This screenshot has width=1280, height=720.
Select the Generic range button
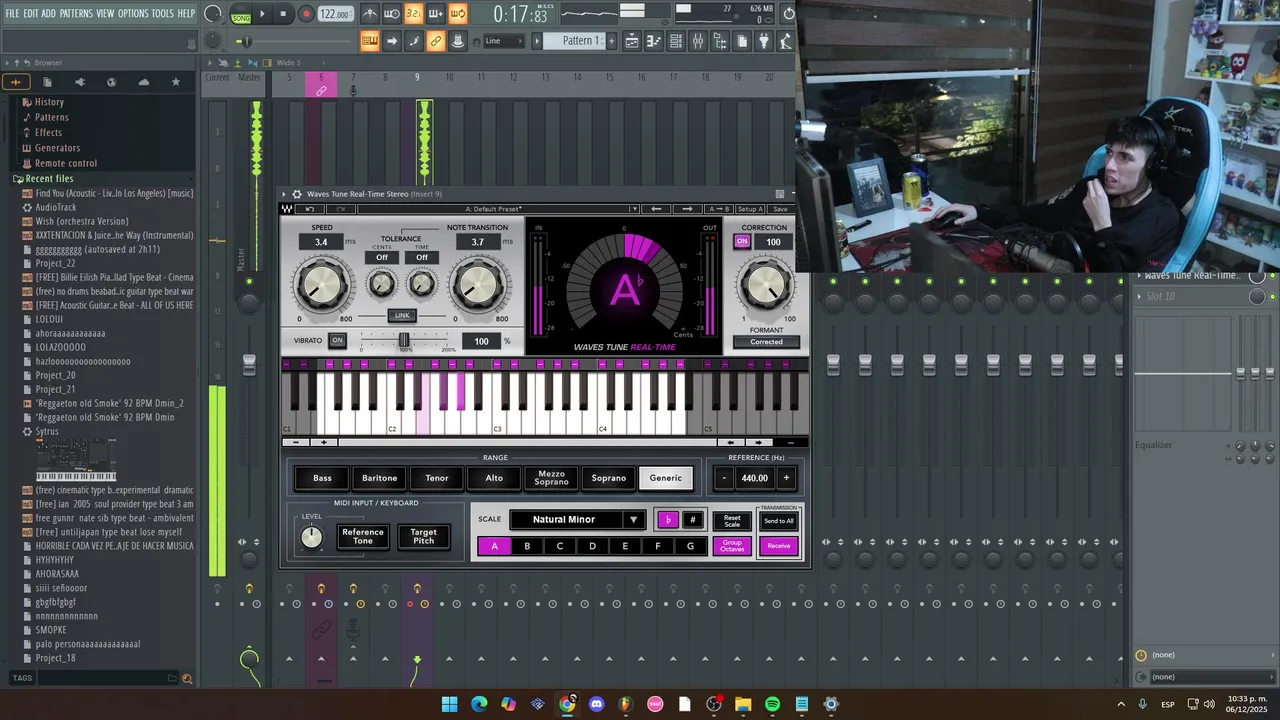666,478
